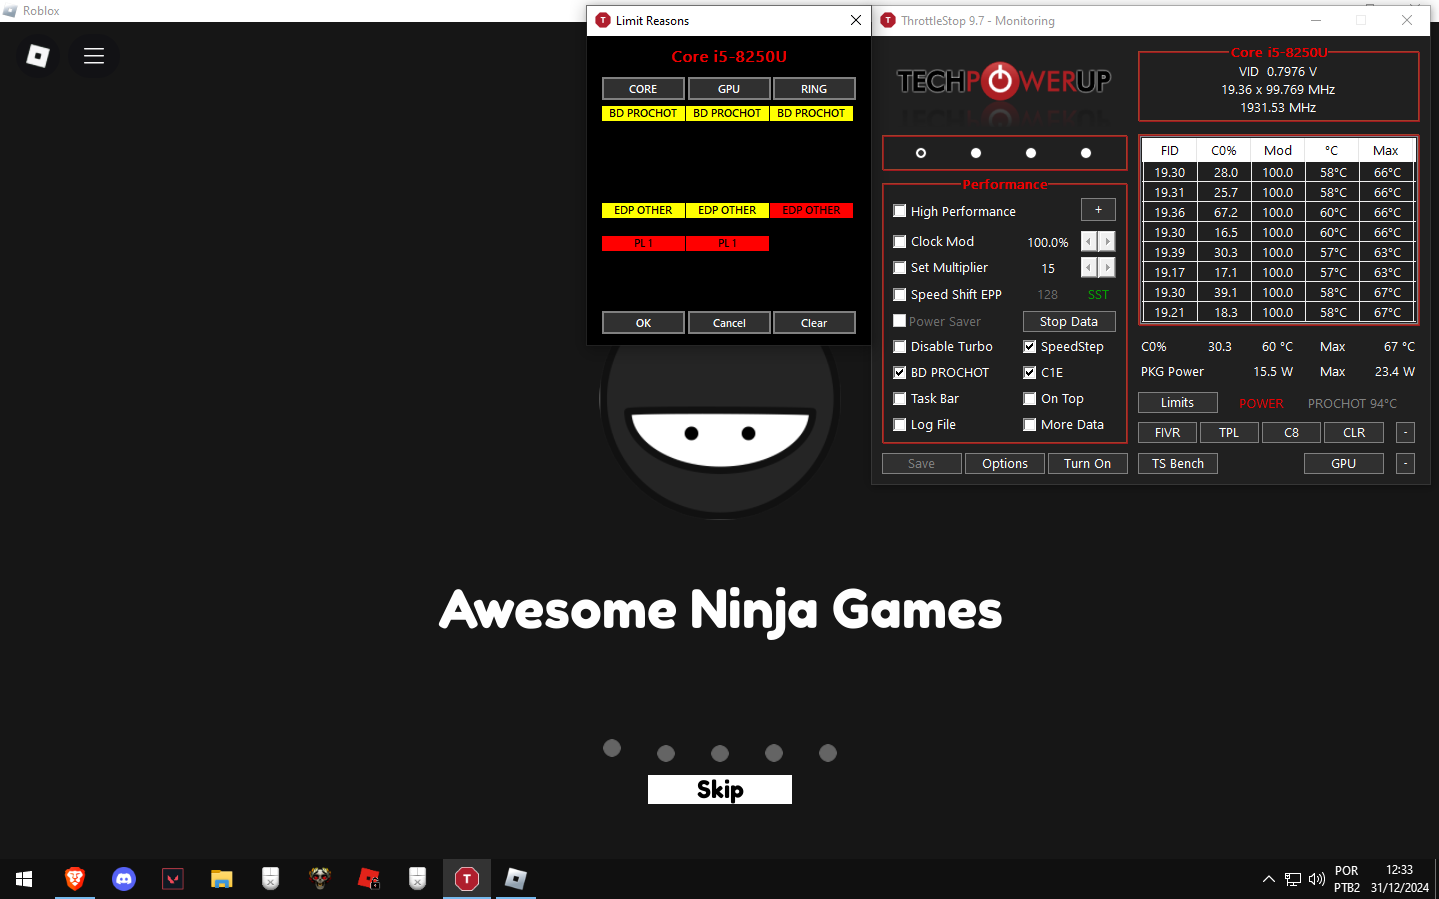Enable the Task Bar checkbox
Screen dimensions: 1439x899
click(x=900, y=398)
